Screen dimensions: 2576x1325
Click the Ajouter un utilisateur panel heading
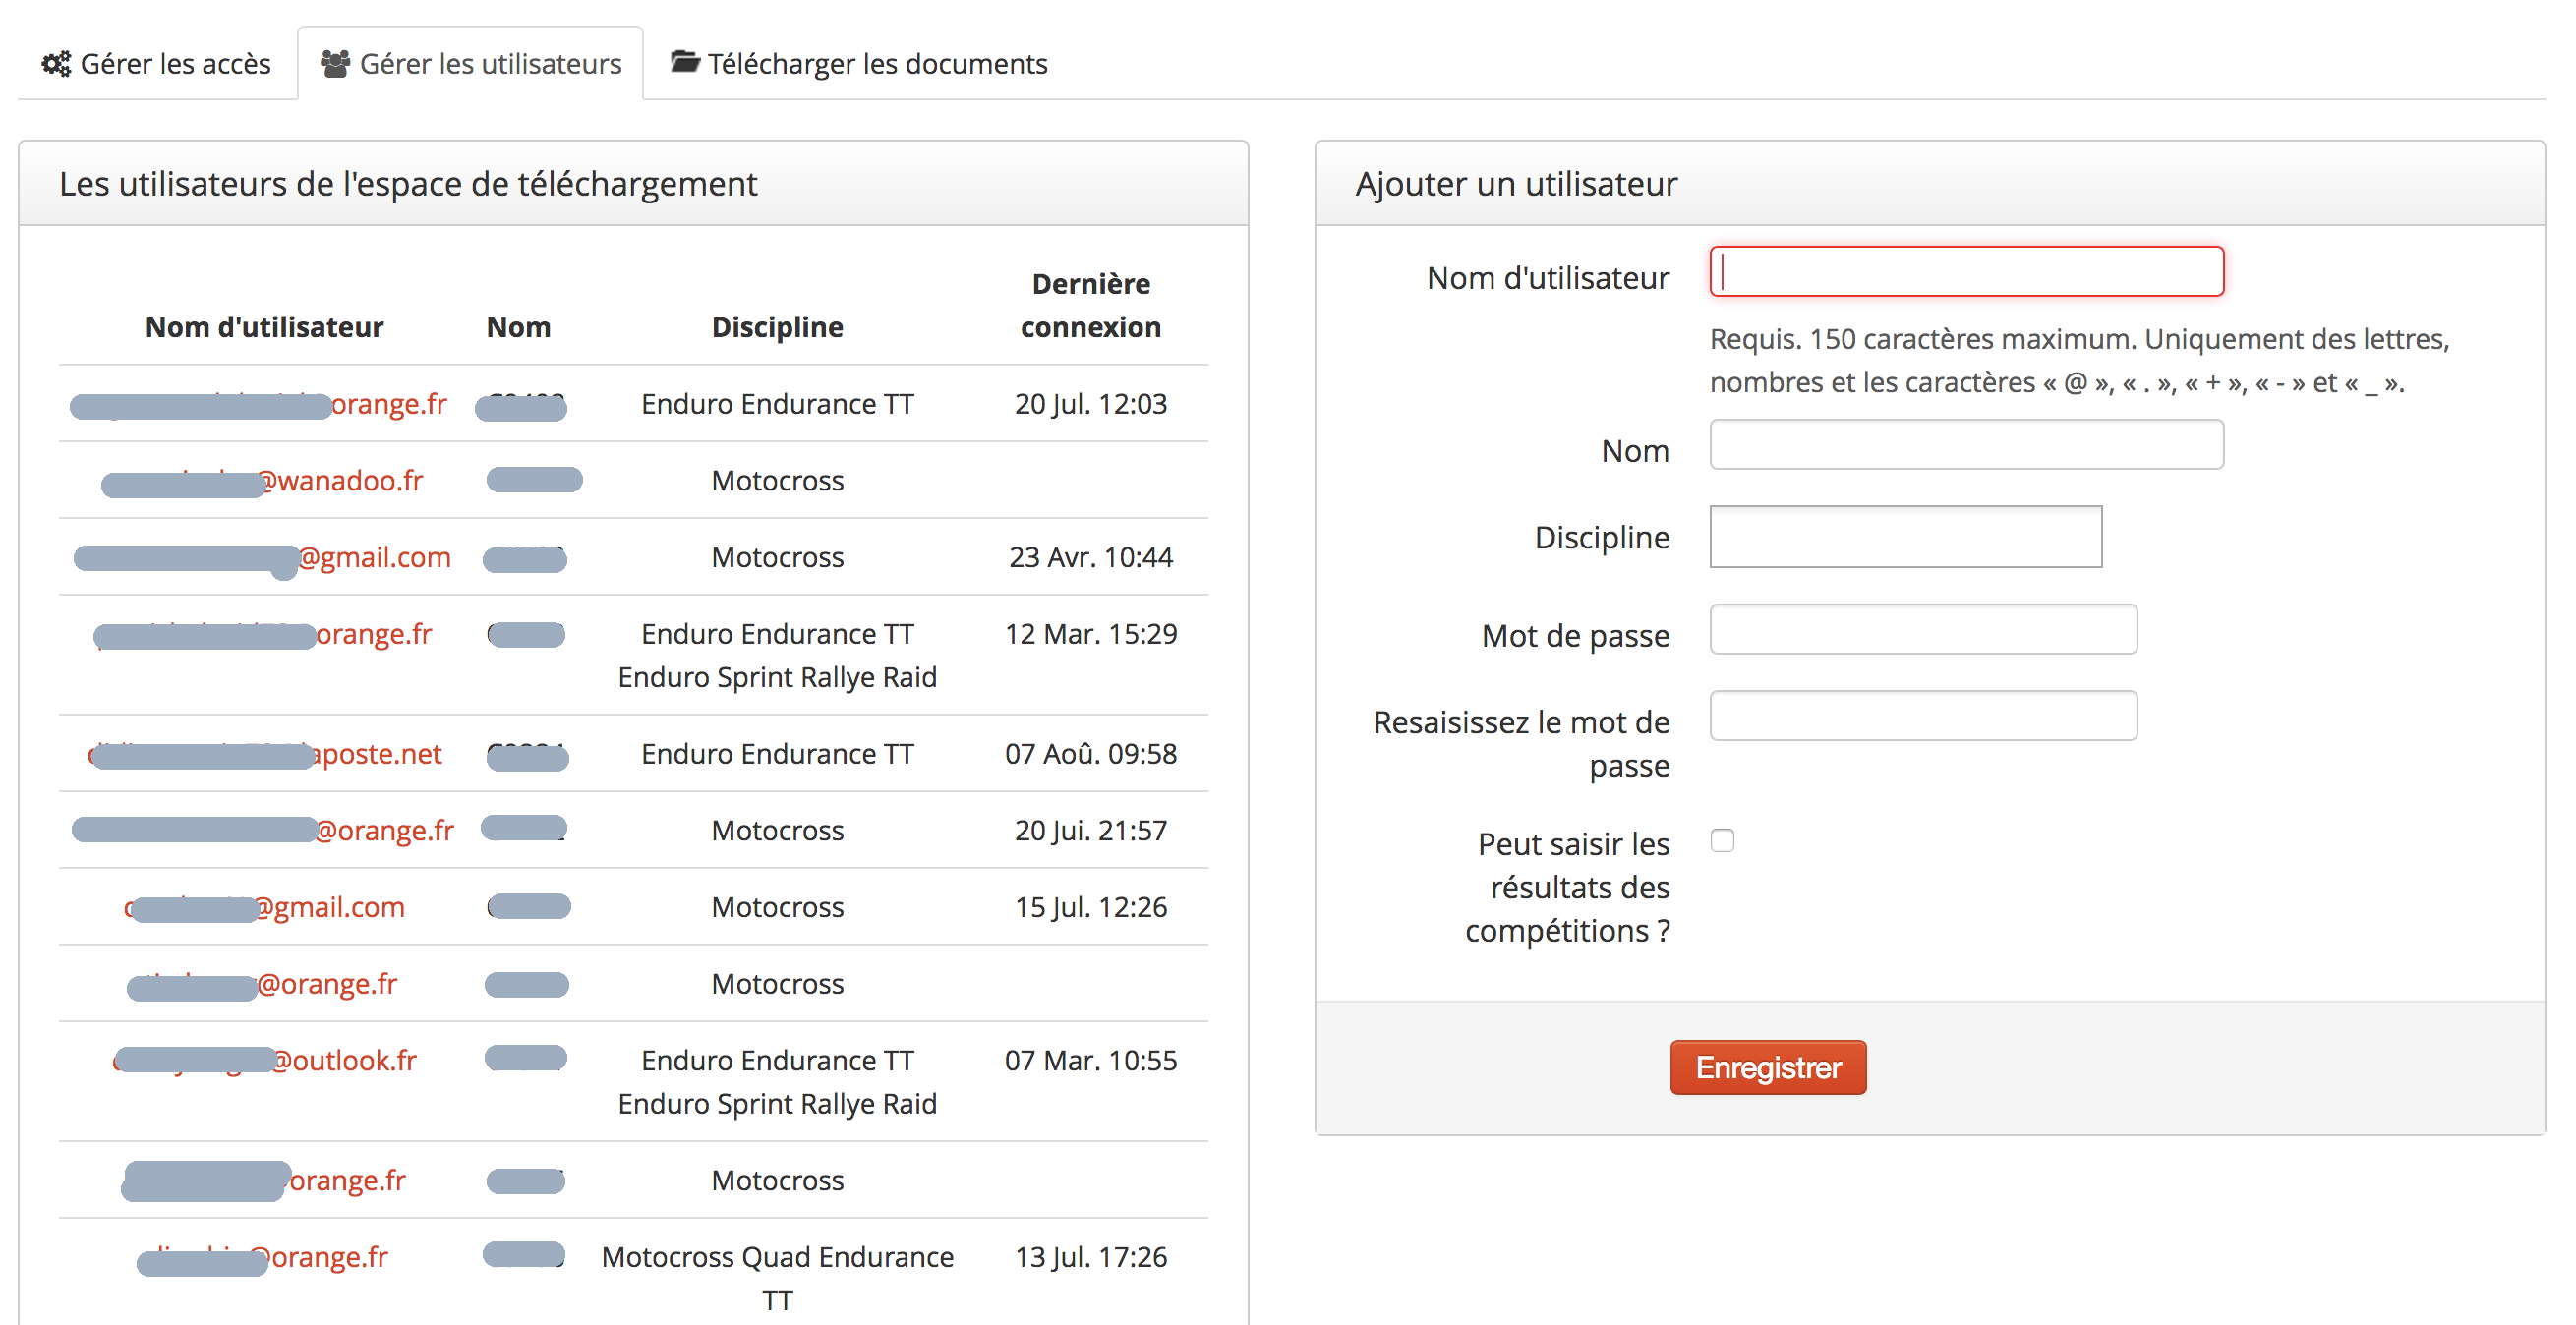1516,184
